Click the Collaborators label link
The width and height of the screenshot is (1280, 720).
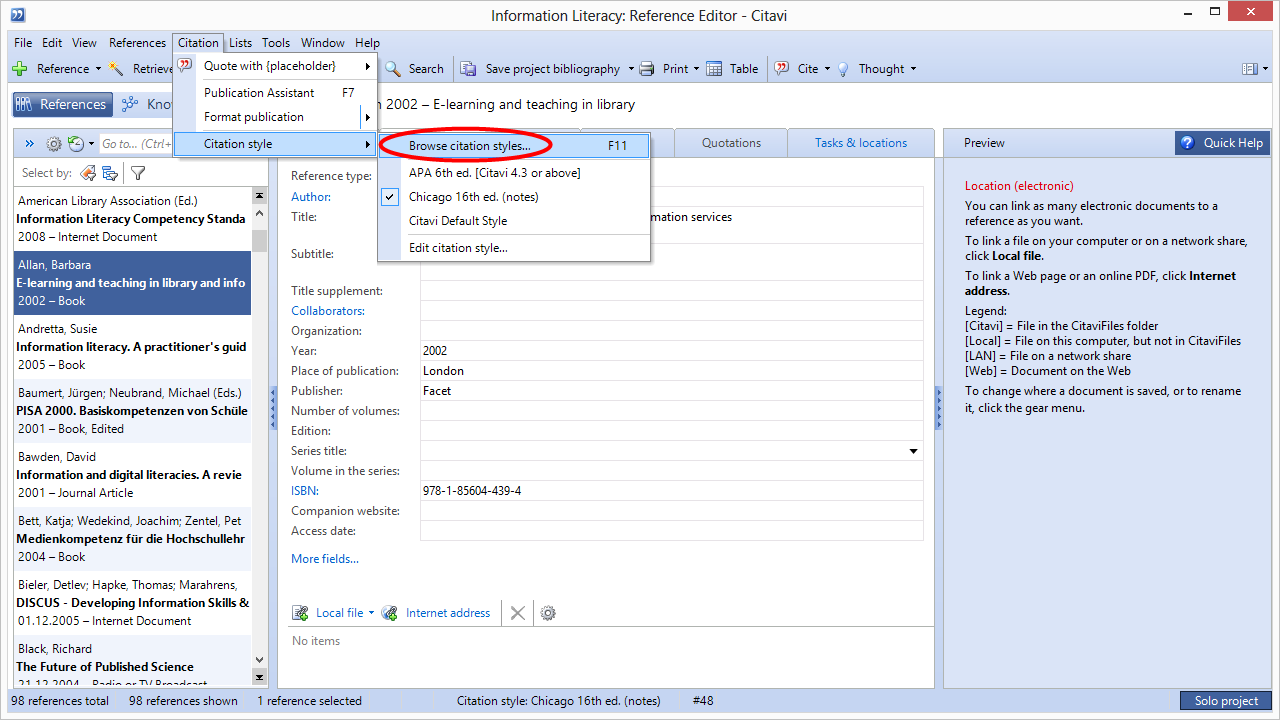click(x=328, y=311)
